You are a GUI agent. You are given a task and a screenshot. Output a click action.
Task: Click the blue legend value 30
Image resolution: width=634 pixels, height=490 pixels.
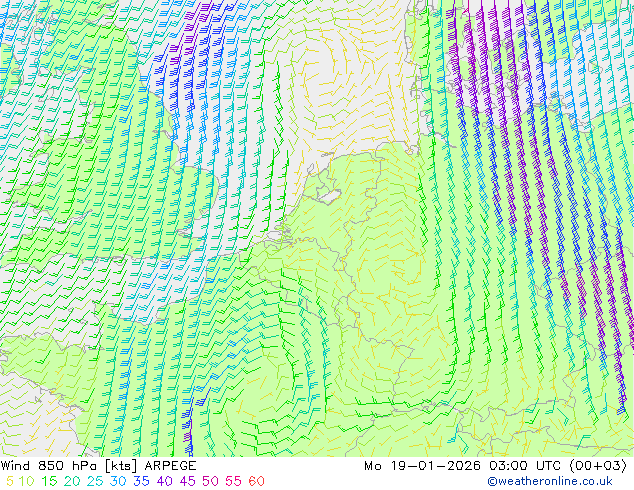[x=118, y=481]
